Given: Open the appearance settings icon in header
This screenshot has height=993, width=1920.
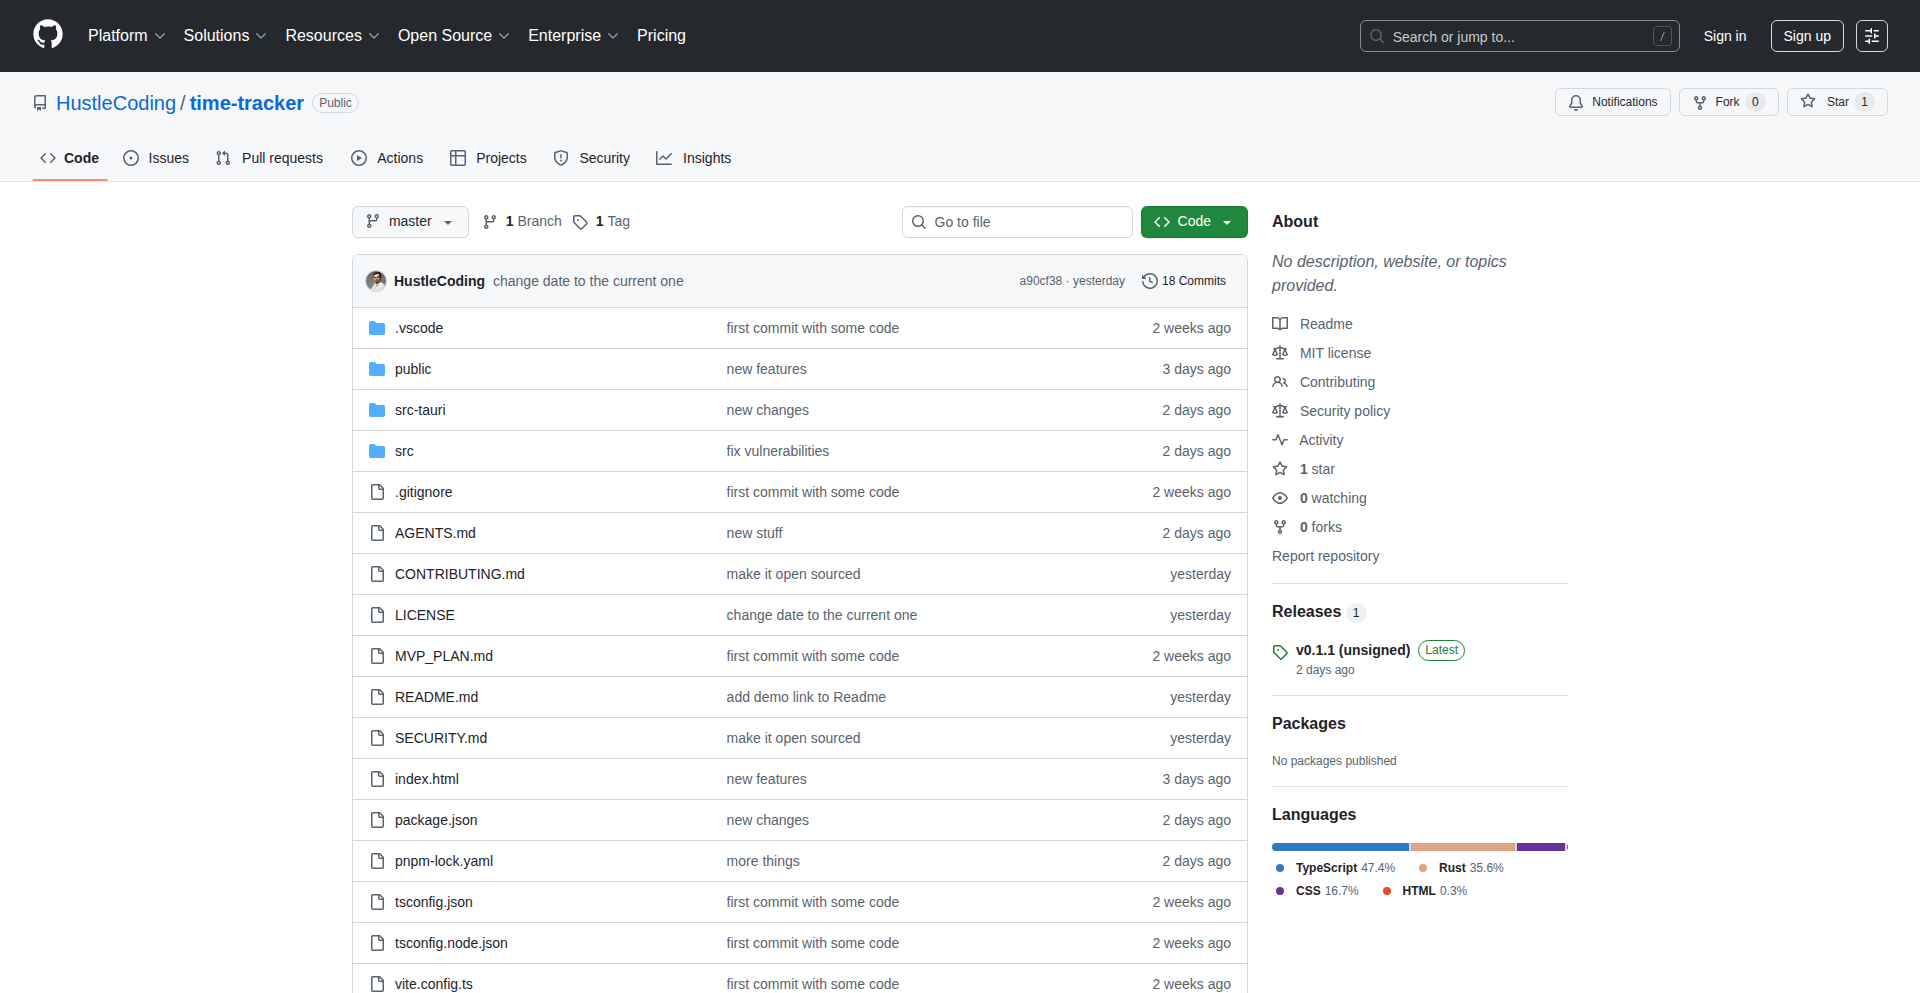Looking at the screenshot, I should coord(1871,36).
